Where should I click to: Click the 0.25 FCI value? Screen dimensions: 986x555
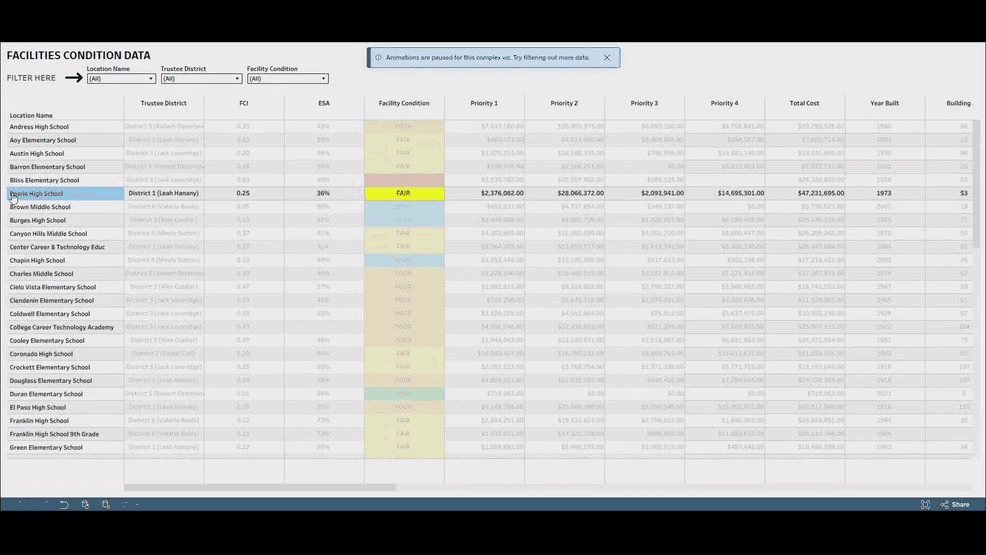pos(243,194)
